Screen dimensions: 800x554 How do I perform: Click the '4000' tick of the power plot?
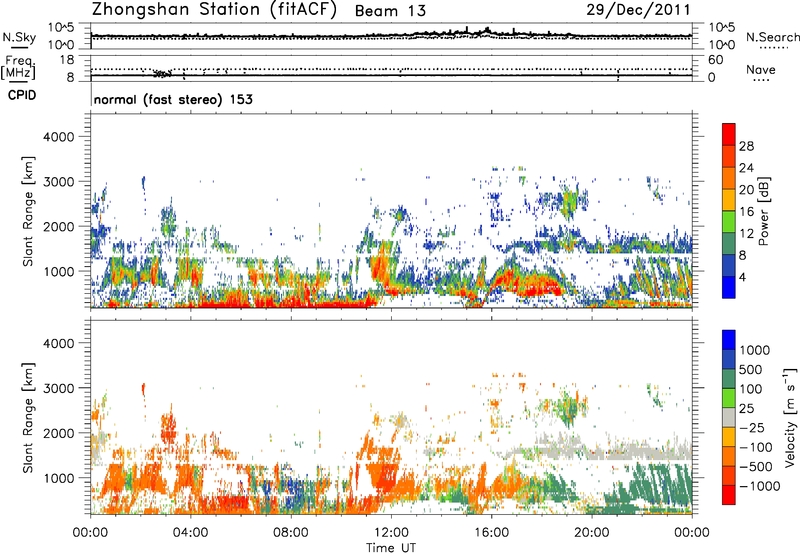coord(58,137)
